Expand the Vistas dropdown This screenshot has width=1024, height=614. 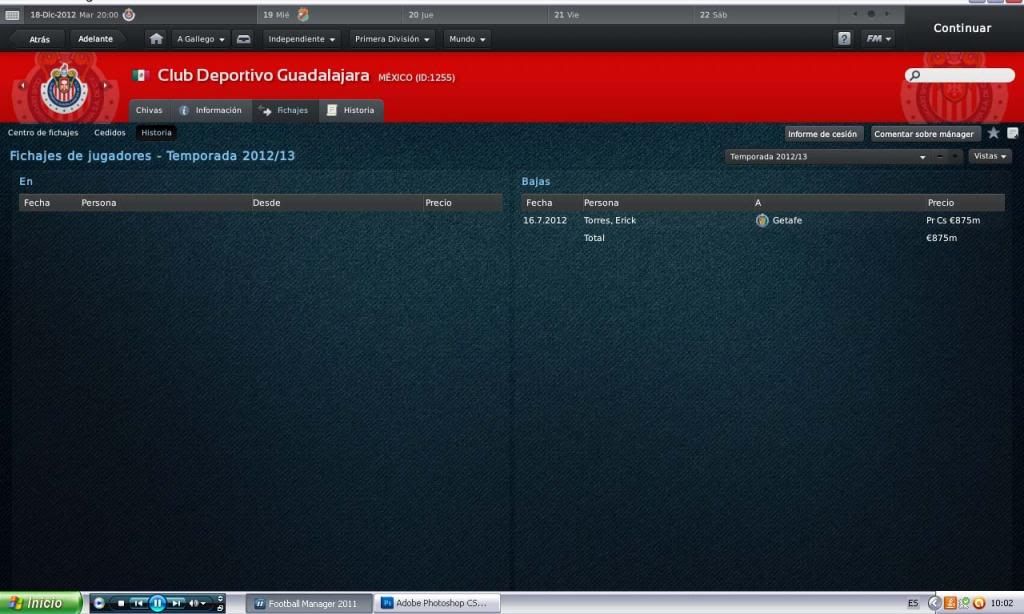[989, 156]
